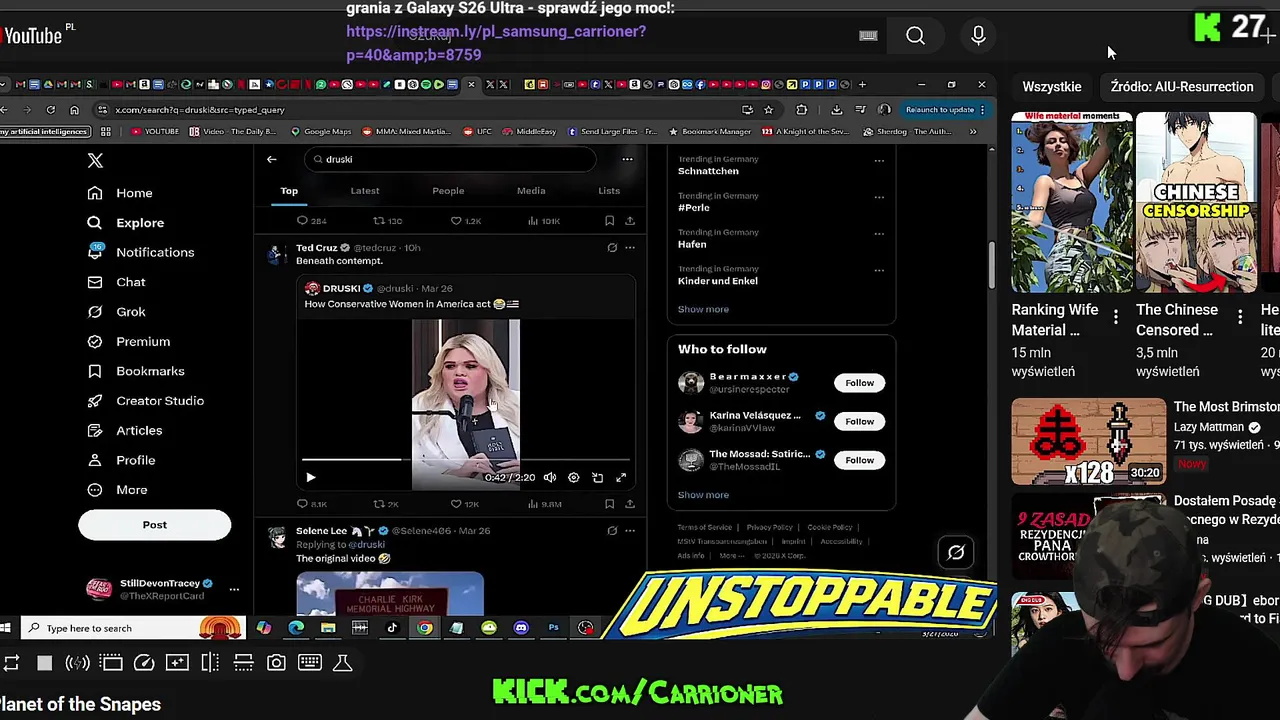Image resolution: width=1280 pixels, height=720 pixels.
Task: Open Home in the X sidebar
Action: [120, 193]
